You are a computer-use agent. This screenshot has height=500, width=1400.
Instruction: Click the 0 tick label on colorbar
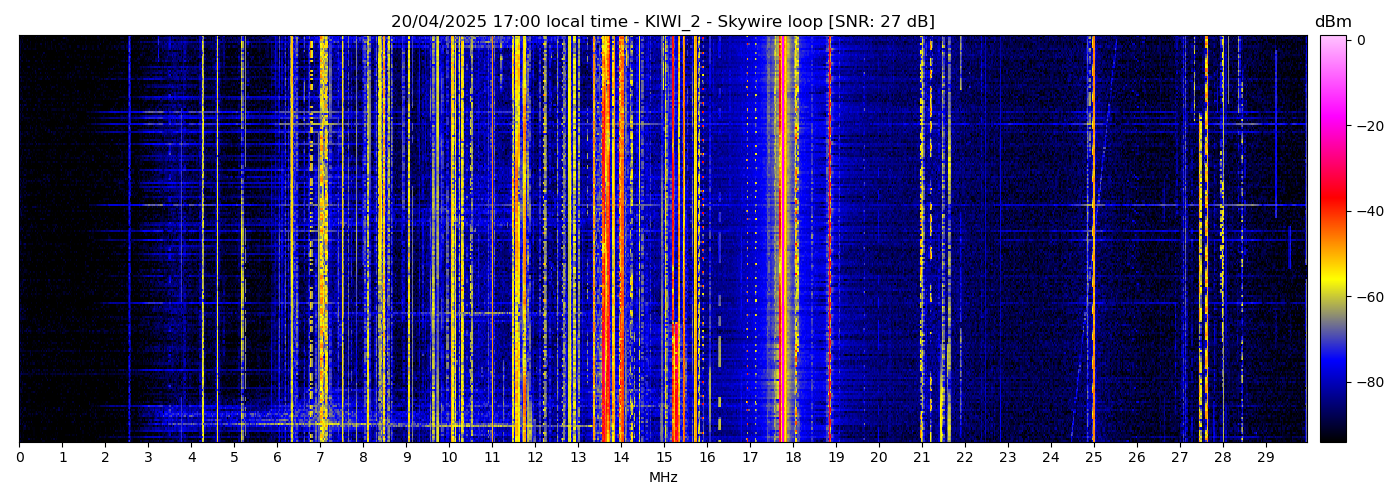(x=1361, y=40)
